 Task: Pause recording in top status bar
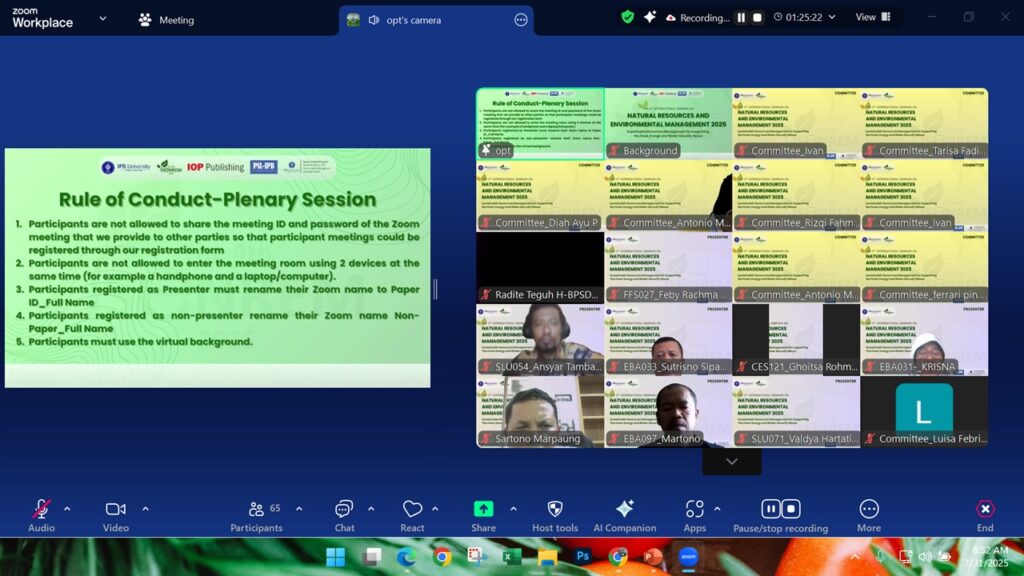coord(741,18)
